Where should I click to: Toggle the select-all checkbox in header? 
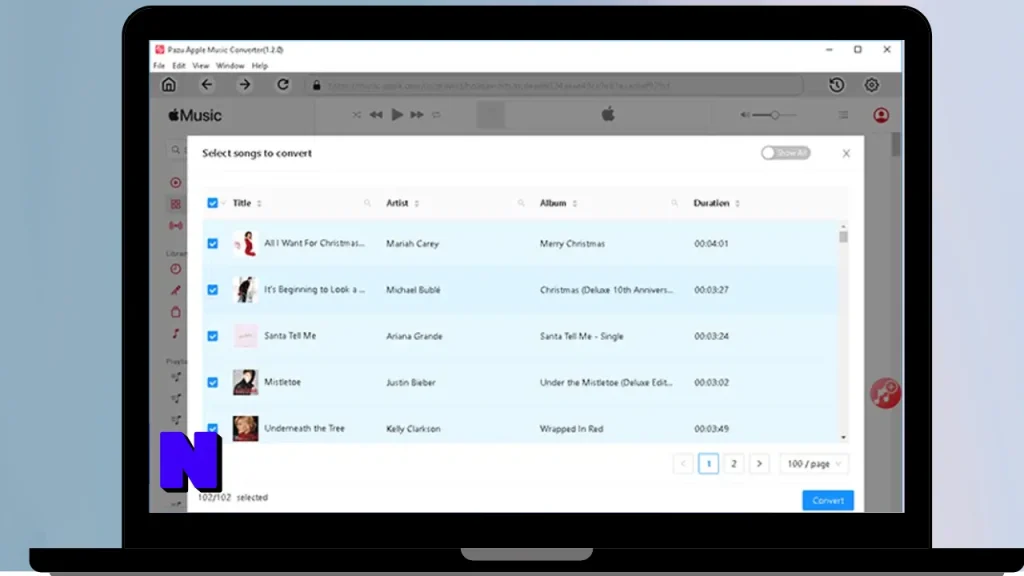pos(212,203)
